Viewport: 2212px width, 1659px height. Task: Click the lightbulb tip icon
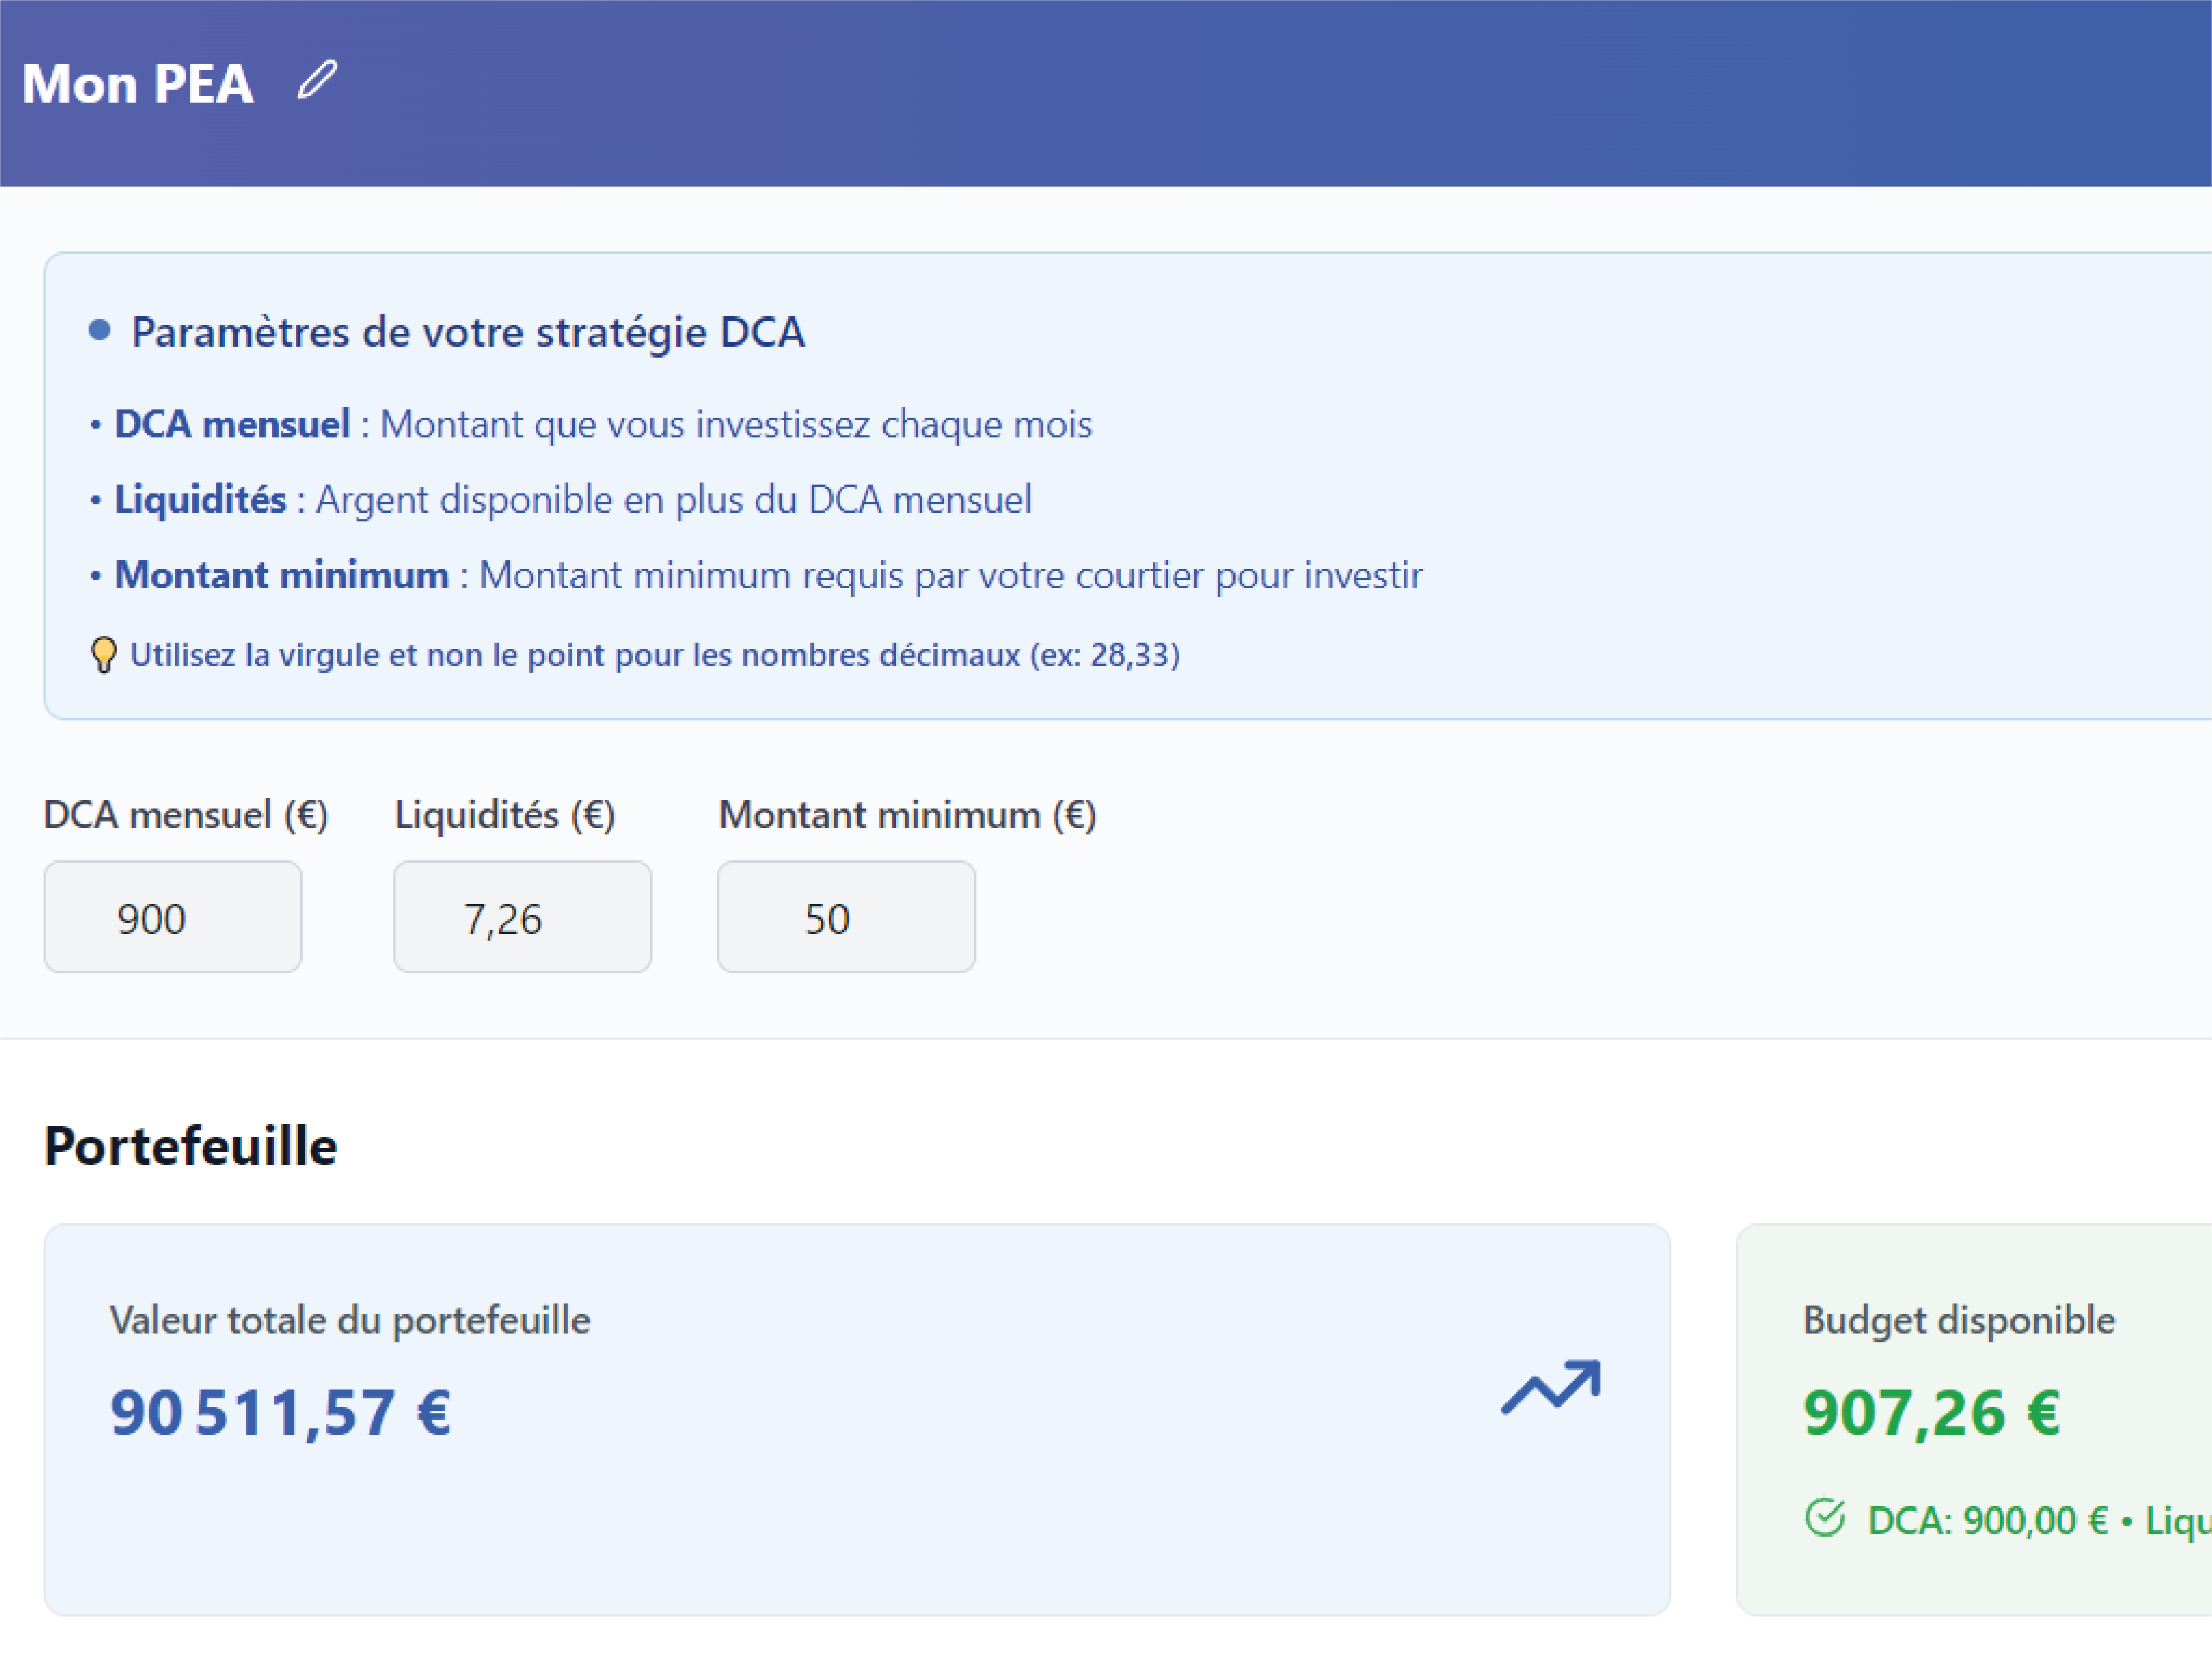[103, 655]
